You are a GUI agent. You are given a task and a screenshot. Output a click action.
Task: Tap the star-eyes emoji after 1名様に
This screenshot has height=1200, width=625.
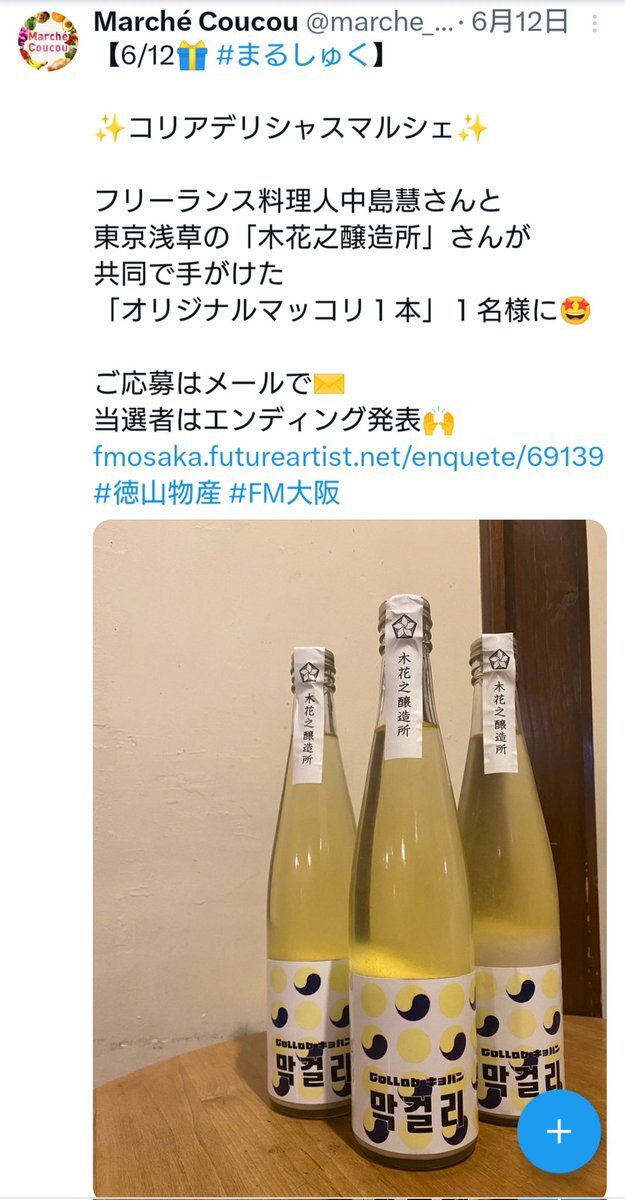(577, 311)
